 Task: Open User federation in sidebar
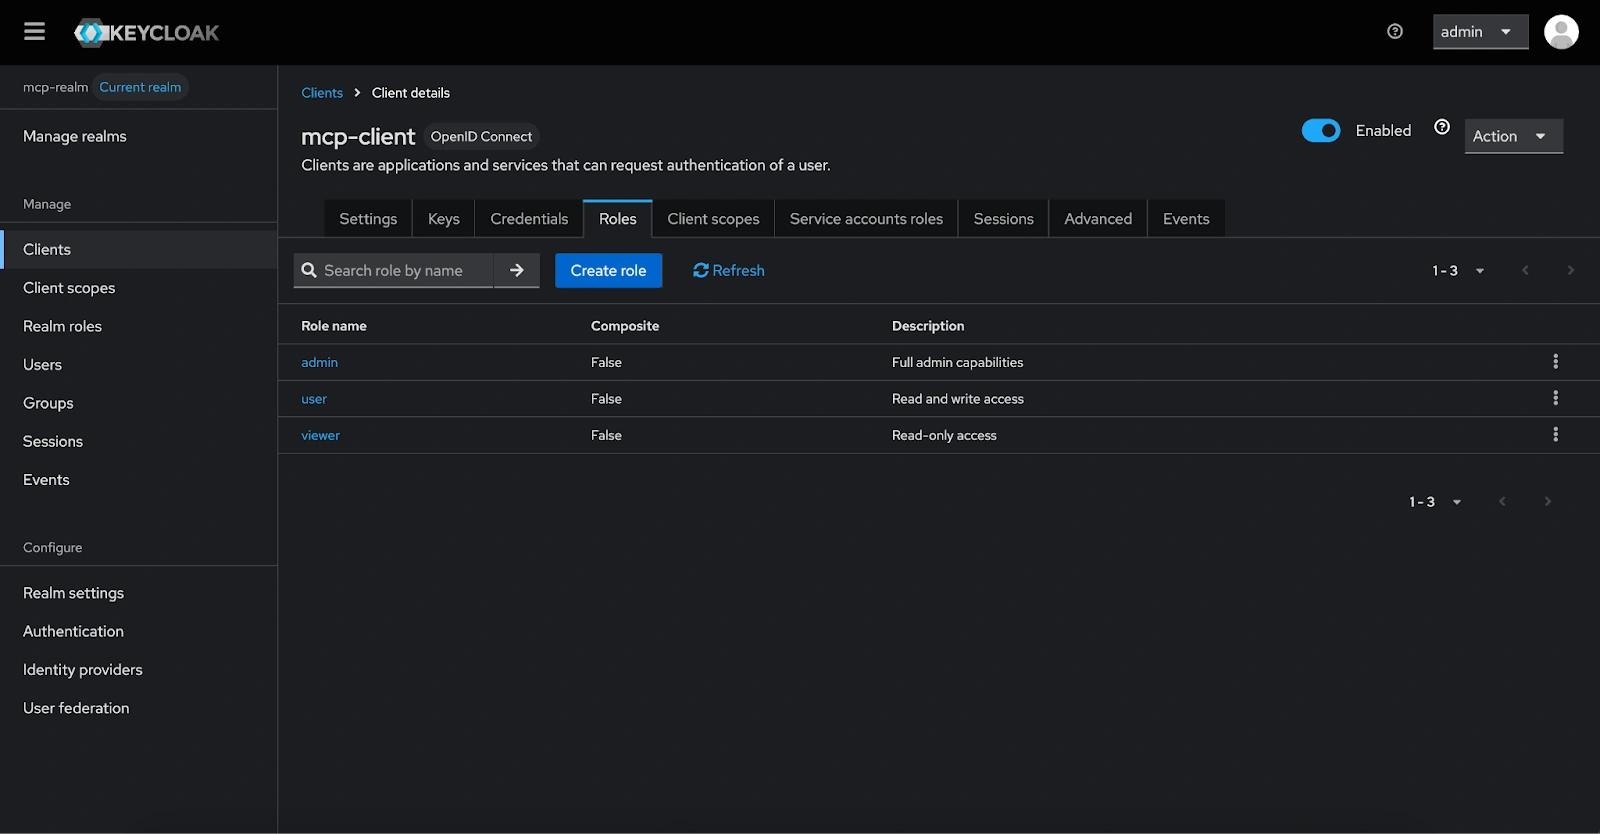click(139, 709)
